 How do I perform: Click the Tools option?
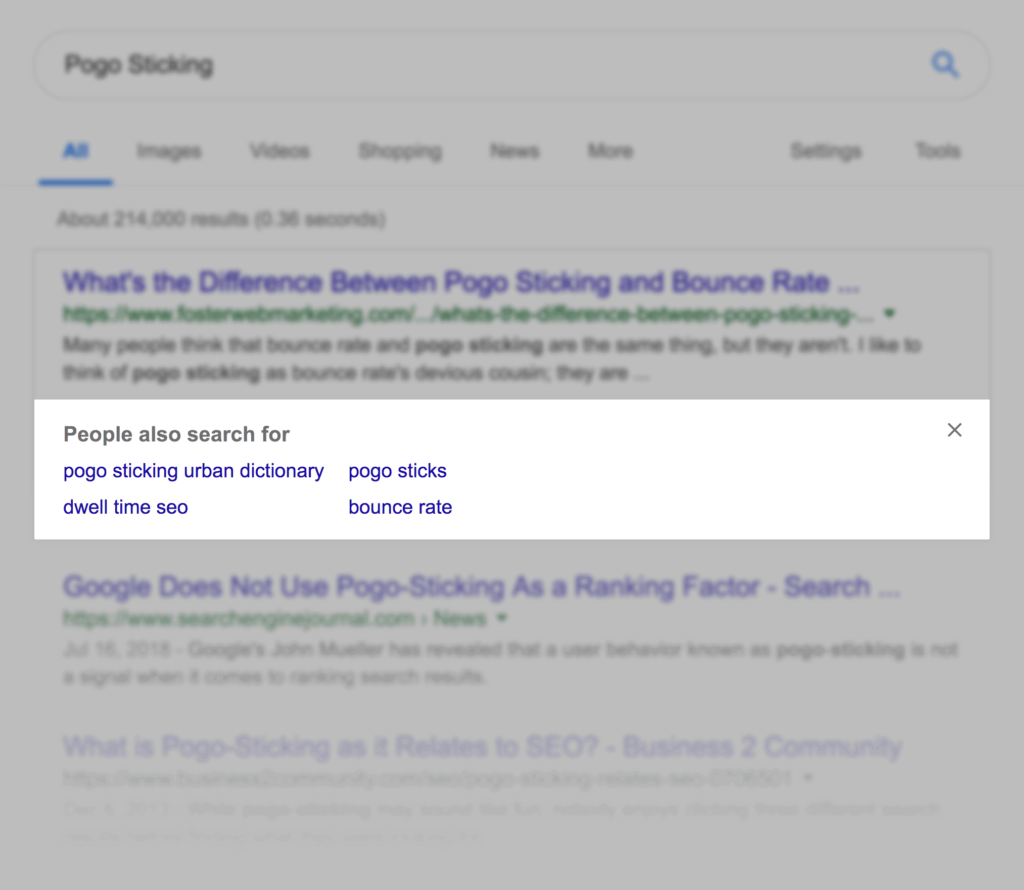(x=937, y=151)
